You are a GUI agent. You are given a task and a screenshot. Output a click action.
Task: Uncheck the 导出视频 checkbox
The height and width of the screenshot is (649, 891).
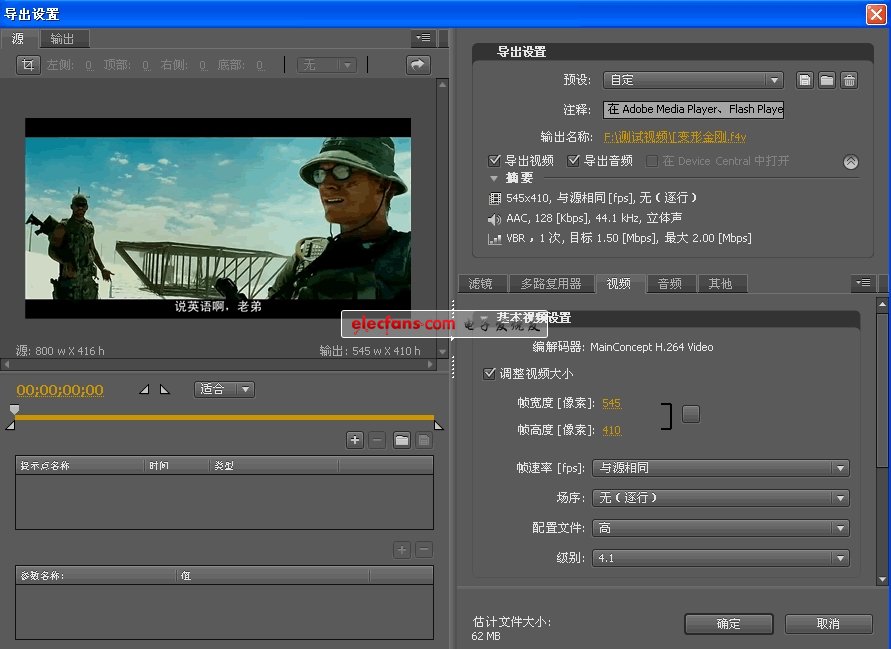pyautogui.click(x=493, y=160)
